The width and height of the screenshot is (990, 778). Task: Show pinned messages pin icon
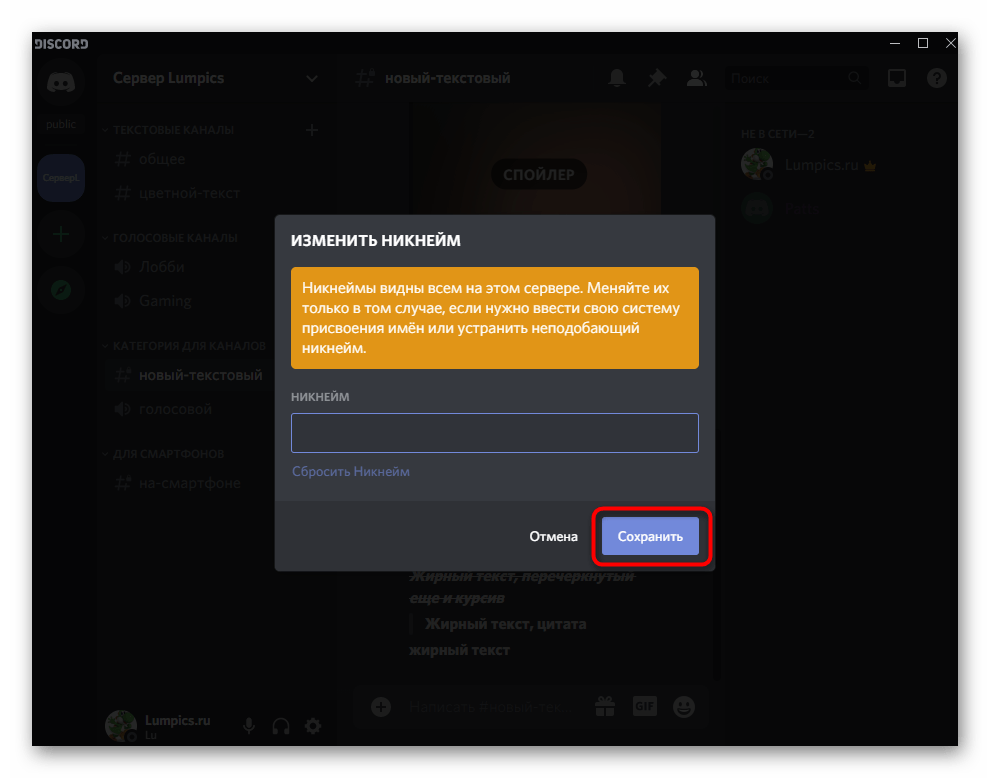(x=656, y=79)
